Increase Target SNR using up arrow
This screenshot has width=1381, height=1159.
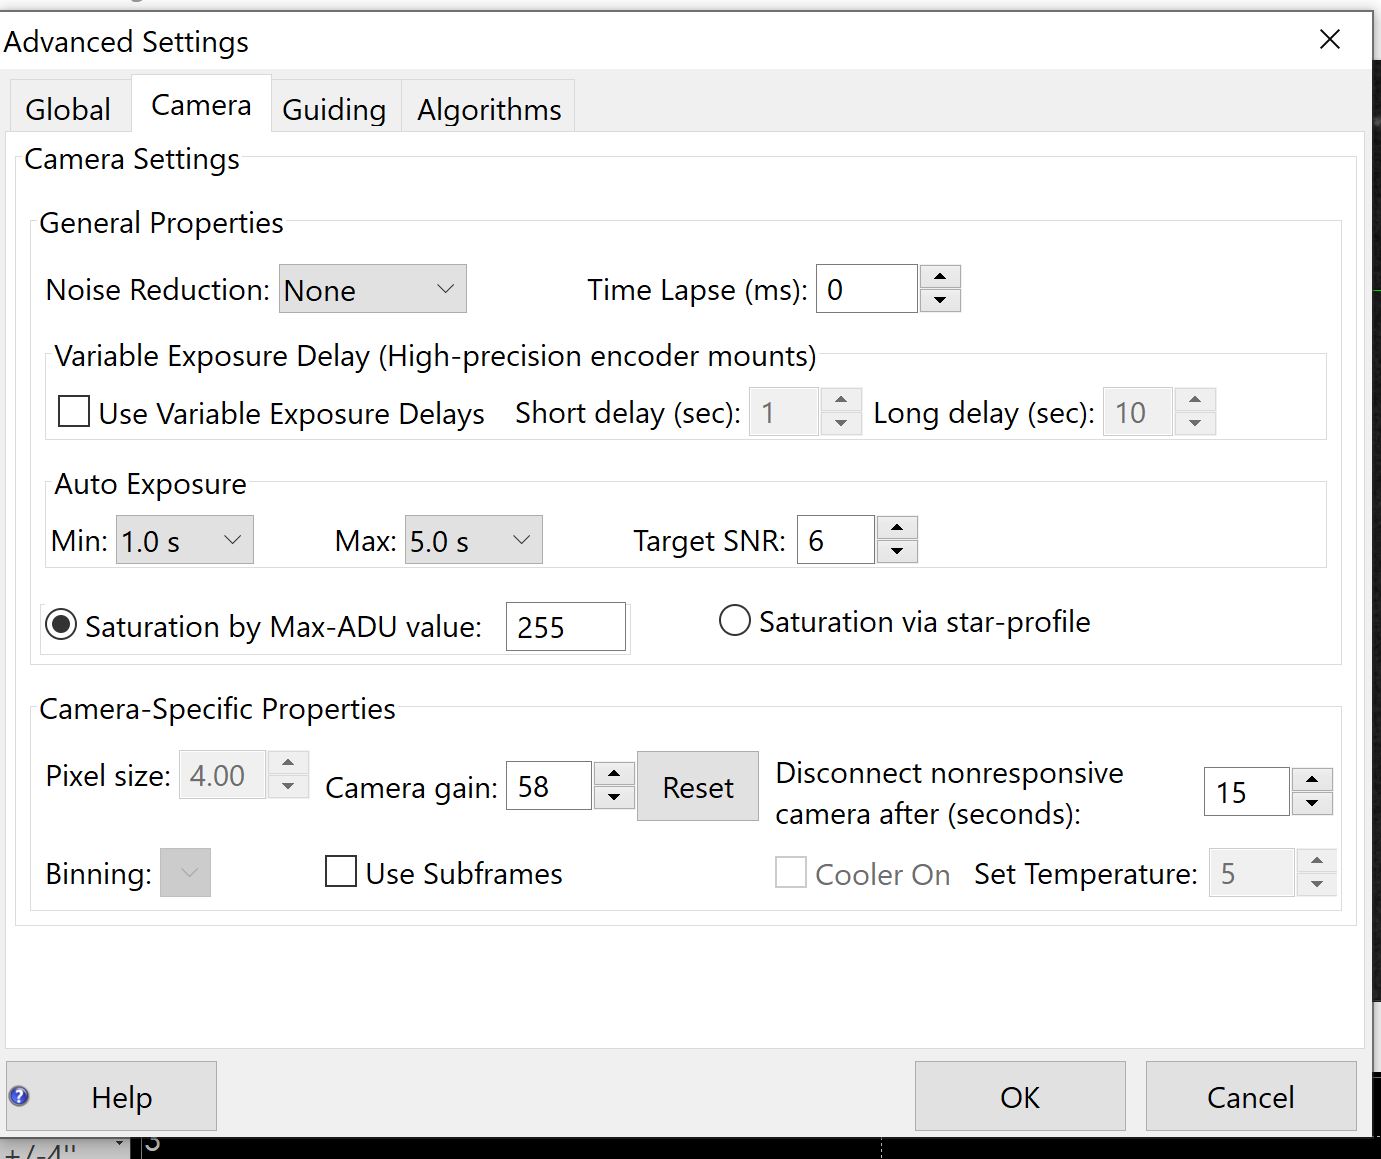coord(897,528)
